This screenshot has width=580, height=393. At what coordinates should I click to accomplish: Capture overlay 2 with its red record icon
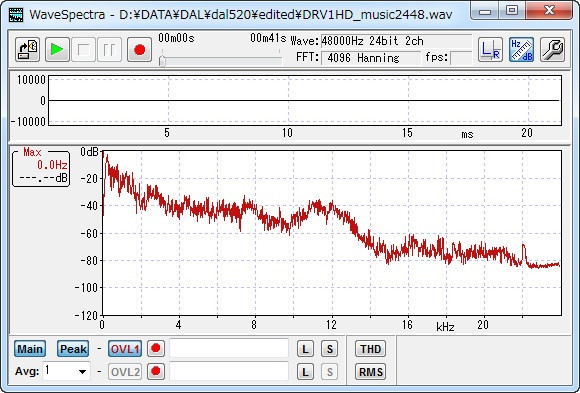(x=156, y=371)
